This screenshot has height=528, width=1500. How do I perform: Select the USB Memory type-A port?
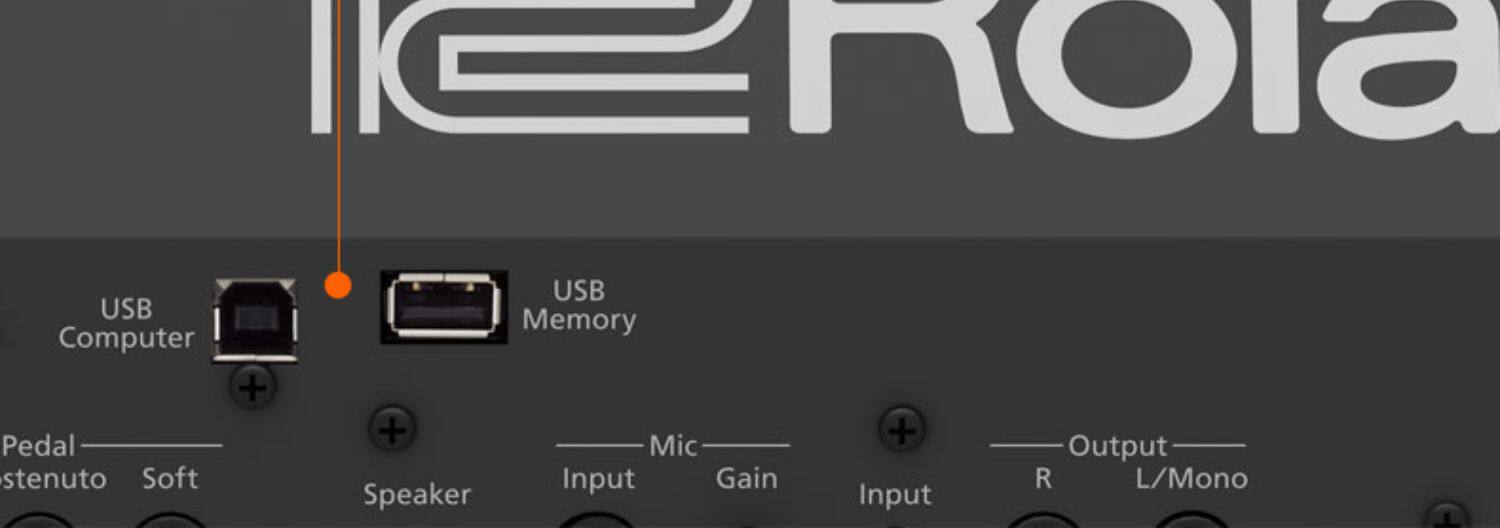point(444,307)
